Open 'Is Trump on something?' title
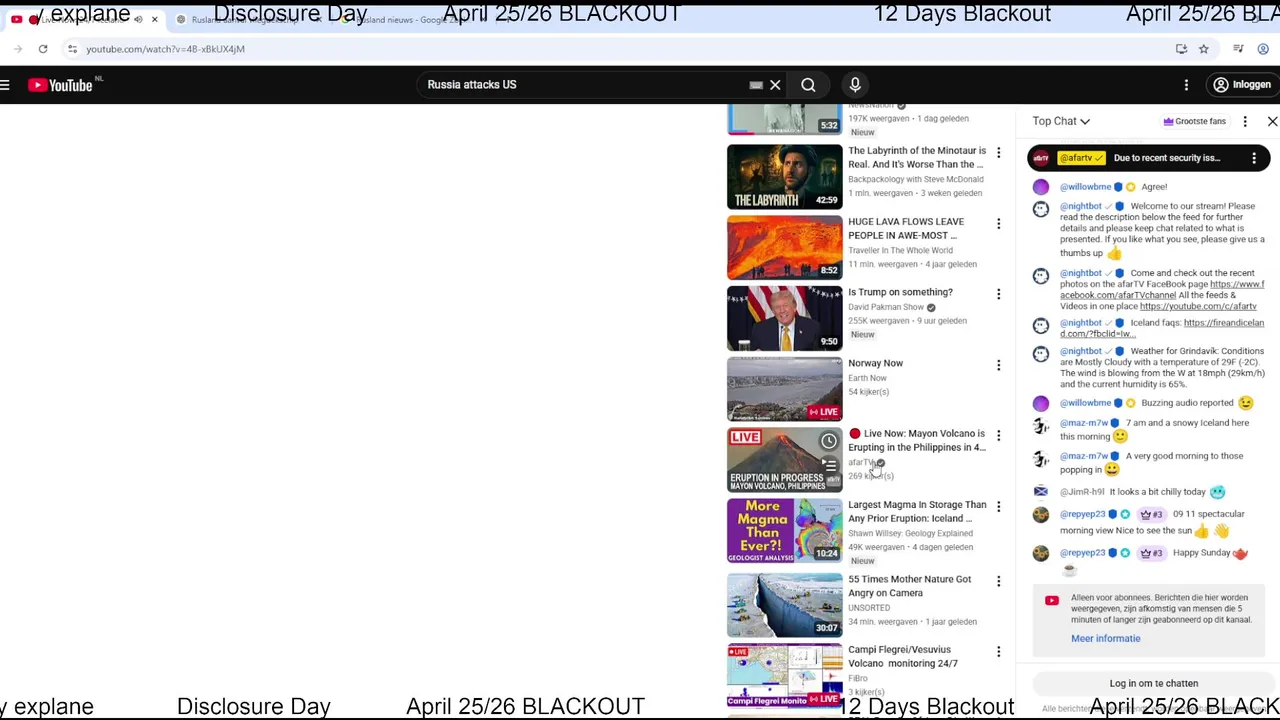Screen dimensions: 1280x720 pos(900,292)
